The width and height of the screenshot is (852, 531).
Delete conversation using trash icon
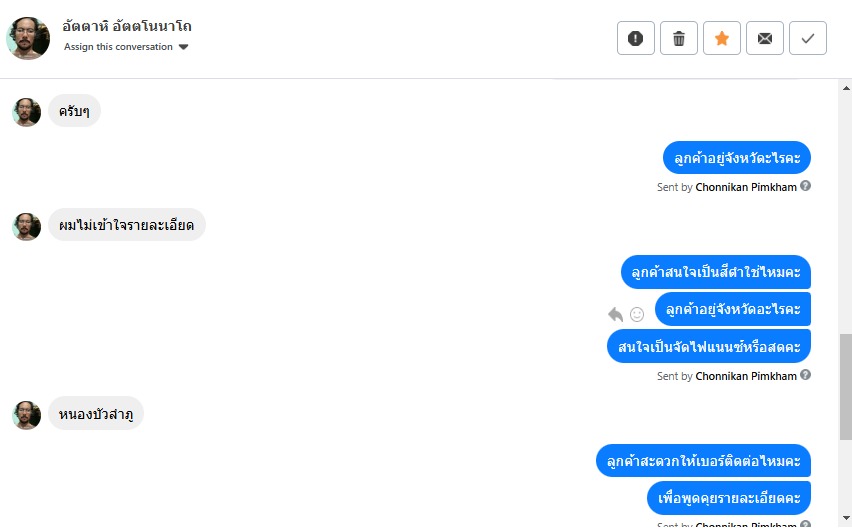[679, 39]
